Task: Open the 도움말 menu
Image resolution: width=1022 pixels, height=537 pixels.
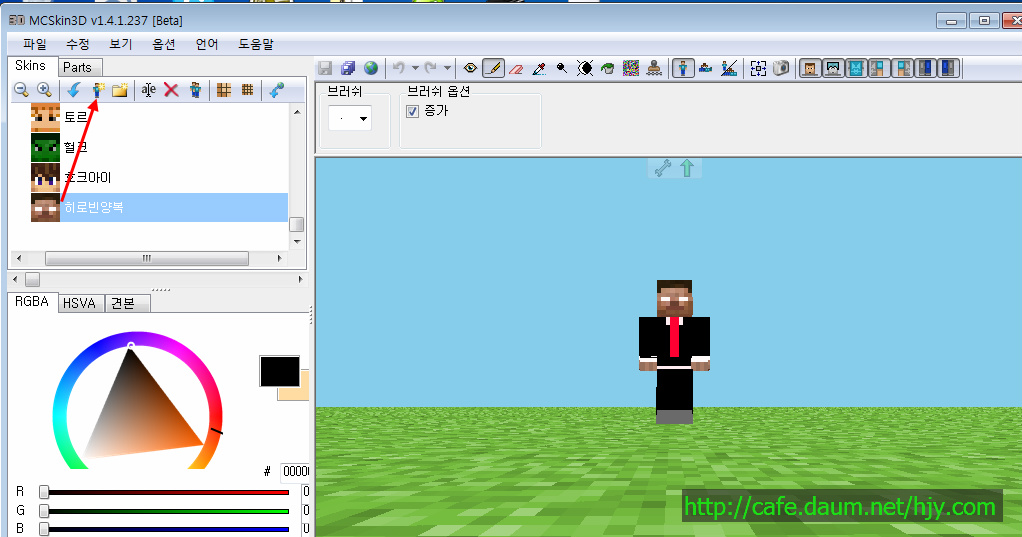Action: [256, 44]
